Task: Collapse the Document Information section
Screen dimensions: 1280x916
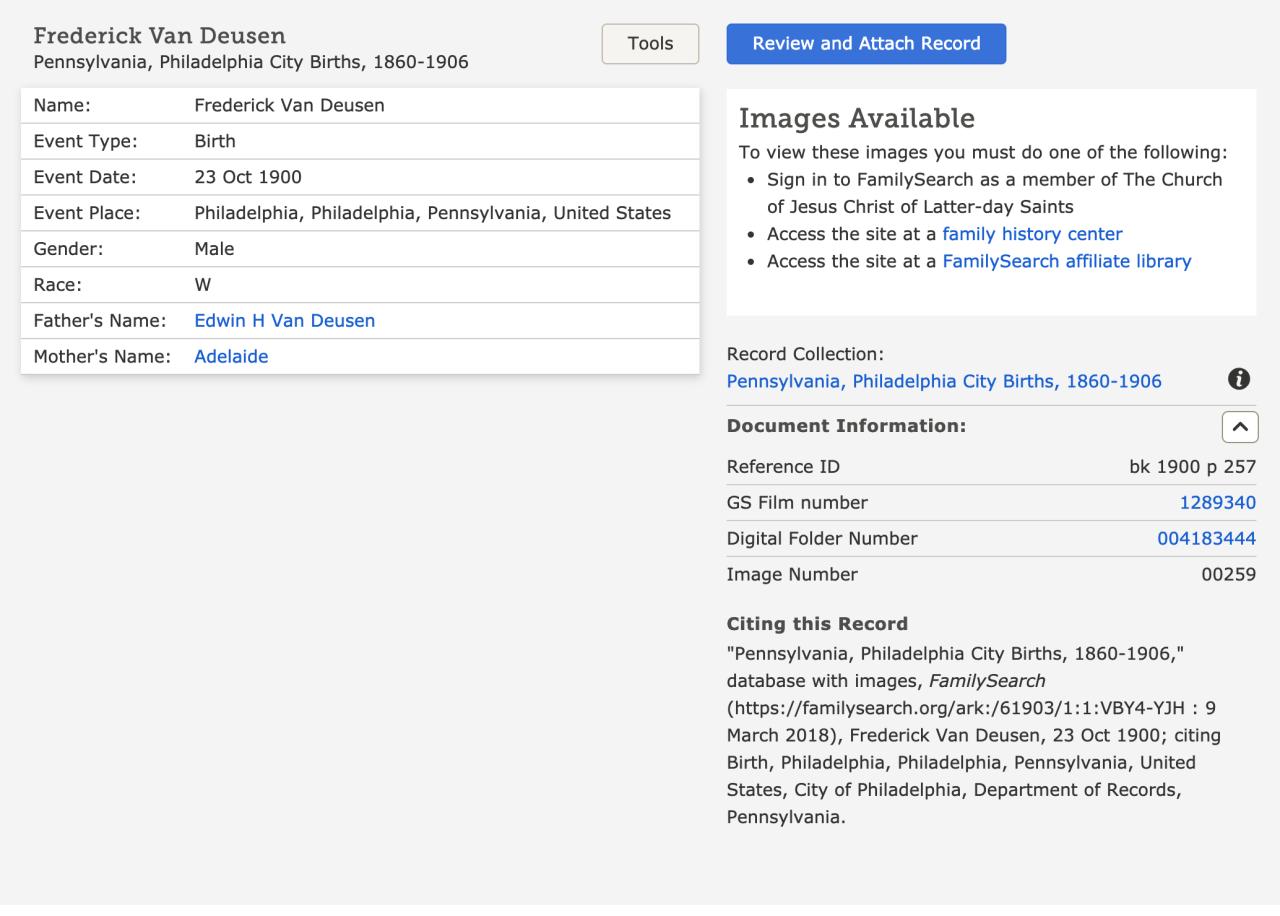Action: click(x=1239, y=426)
